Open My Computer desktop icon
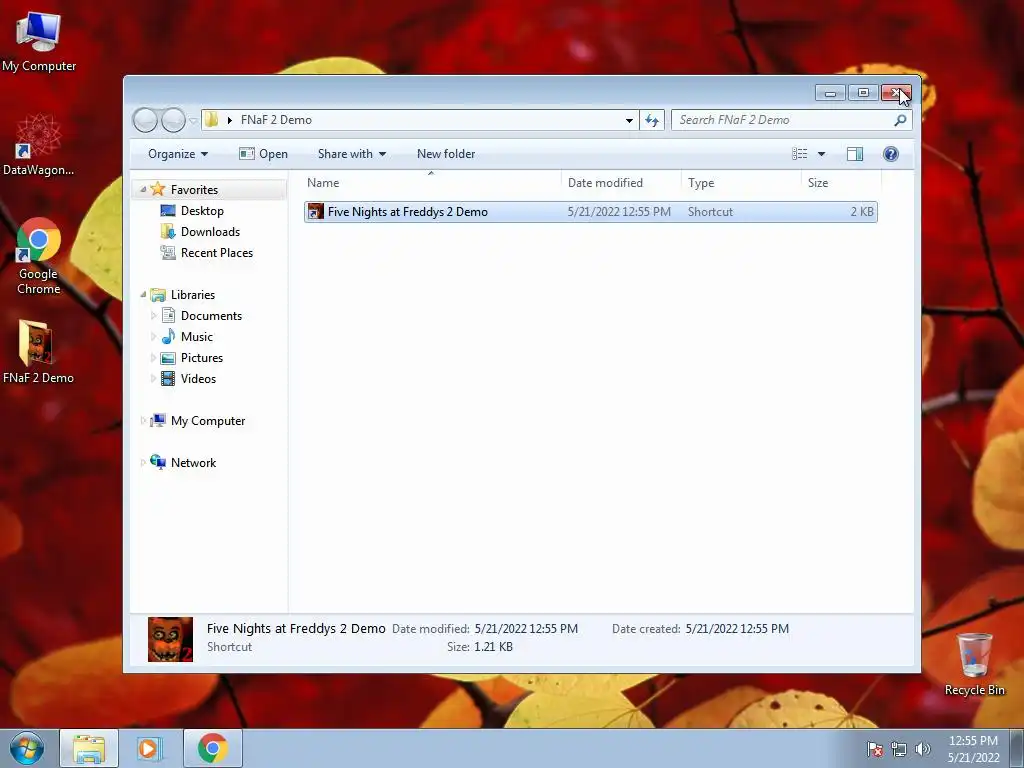The height and width of the screenshot is (768, 1024). 39,40
